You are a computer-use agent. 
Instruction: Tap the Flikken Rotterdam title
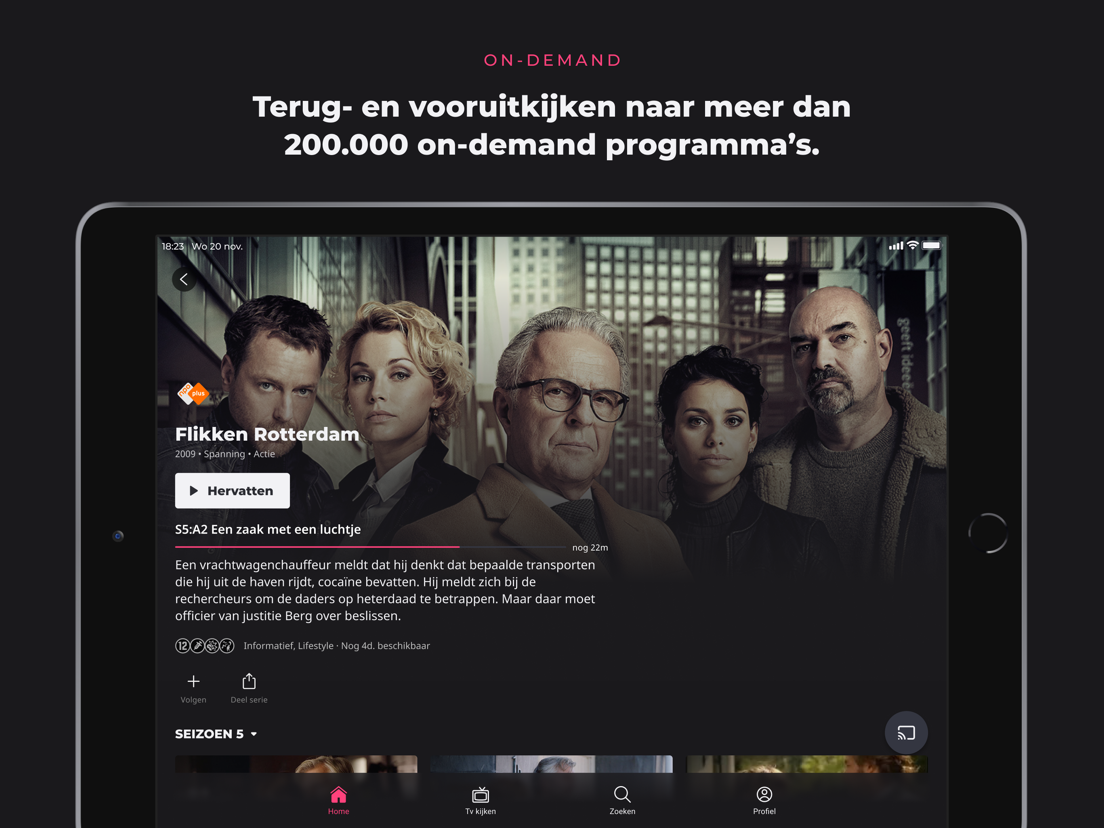coord(267,434)
